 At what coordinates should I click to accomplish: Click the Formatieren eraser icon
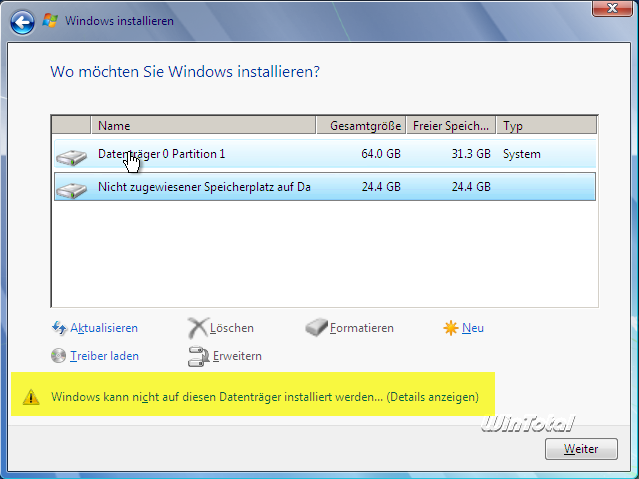[x=317, y=327]
